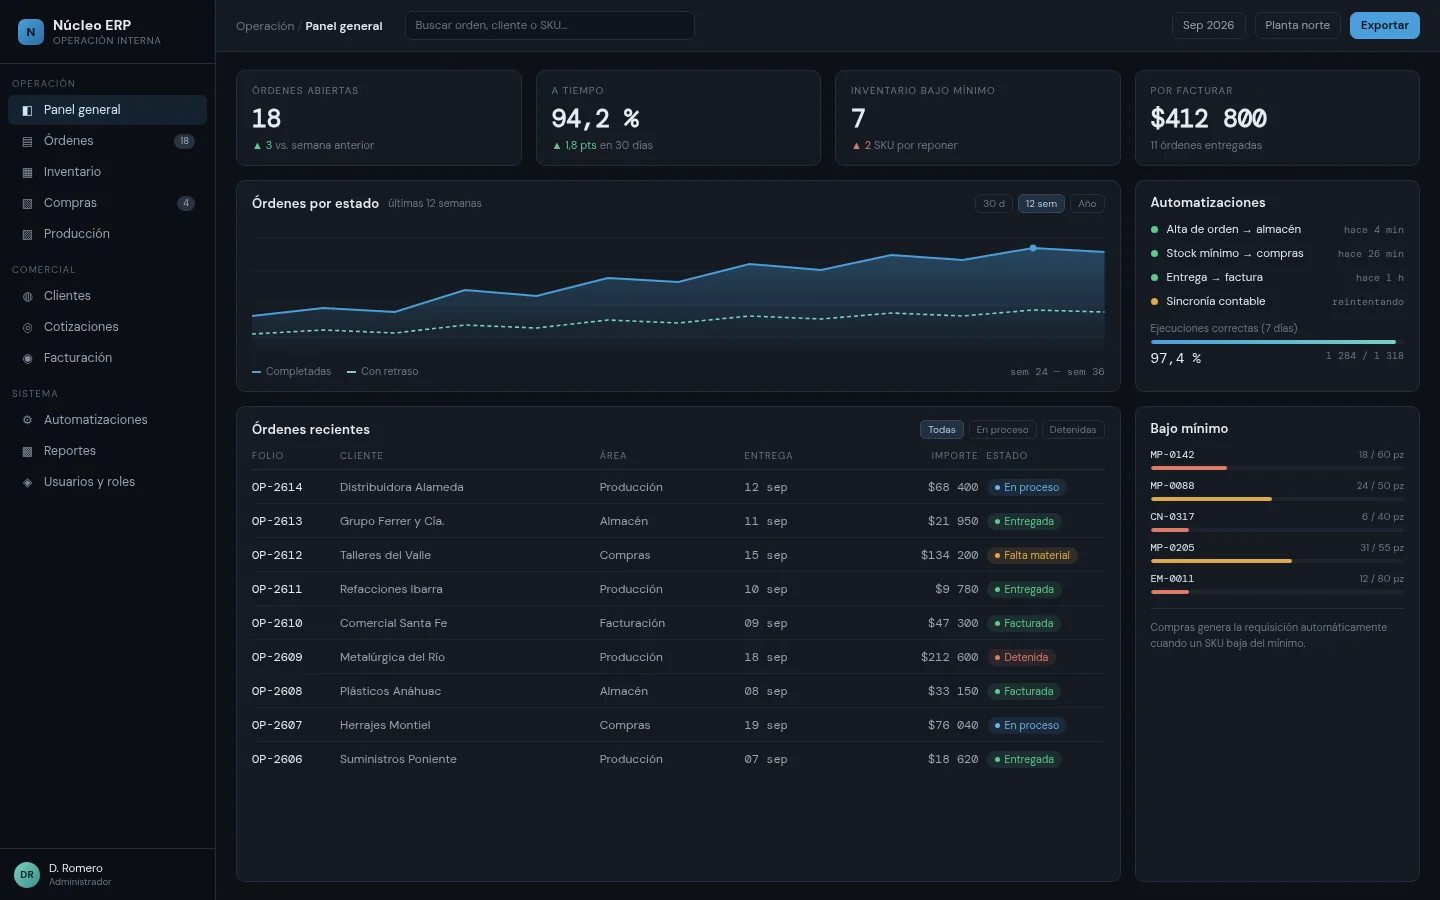Image resolution: width=1440 pixels, height=900 pixels.
Task: Select the 30 d chart range
Action: (994, 203)
